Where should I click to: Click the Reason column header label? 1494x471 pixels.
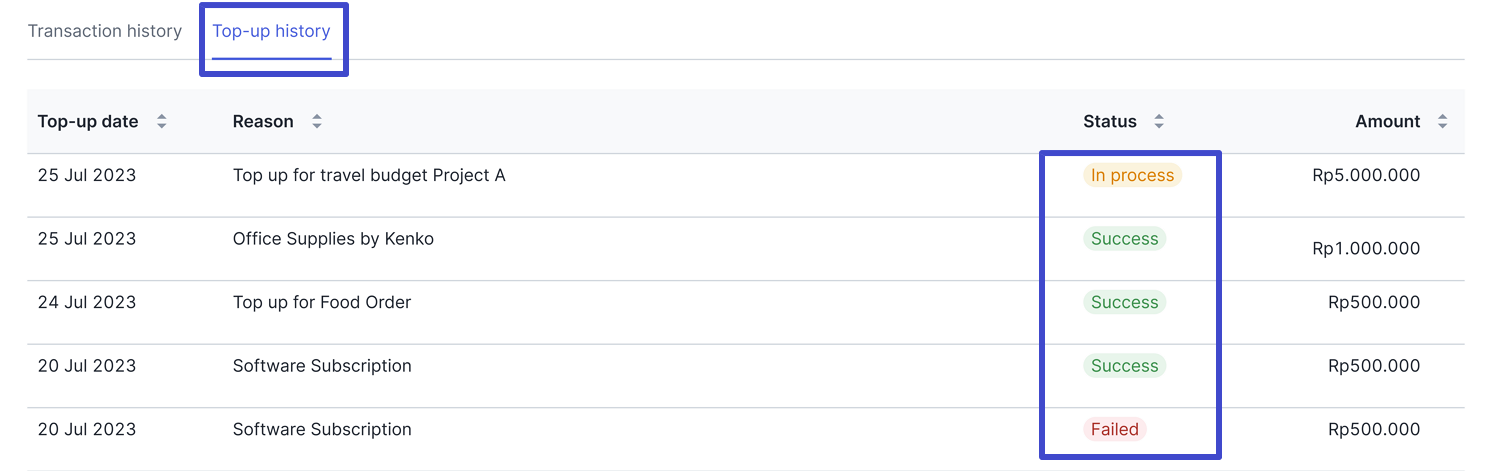[x=263, y=121]
